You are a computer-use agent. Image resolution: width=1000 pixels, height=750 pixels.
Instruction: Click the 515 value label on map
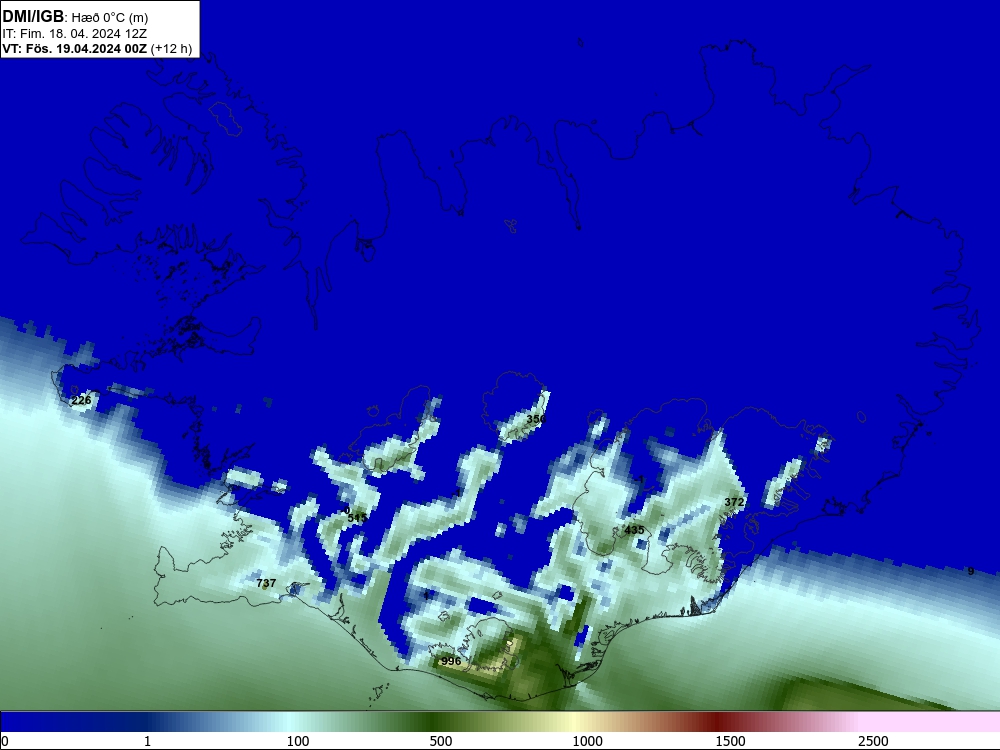[357, 518]
